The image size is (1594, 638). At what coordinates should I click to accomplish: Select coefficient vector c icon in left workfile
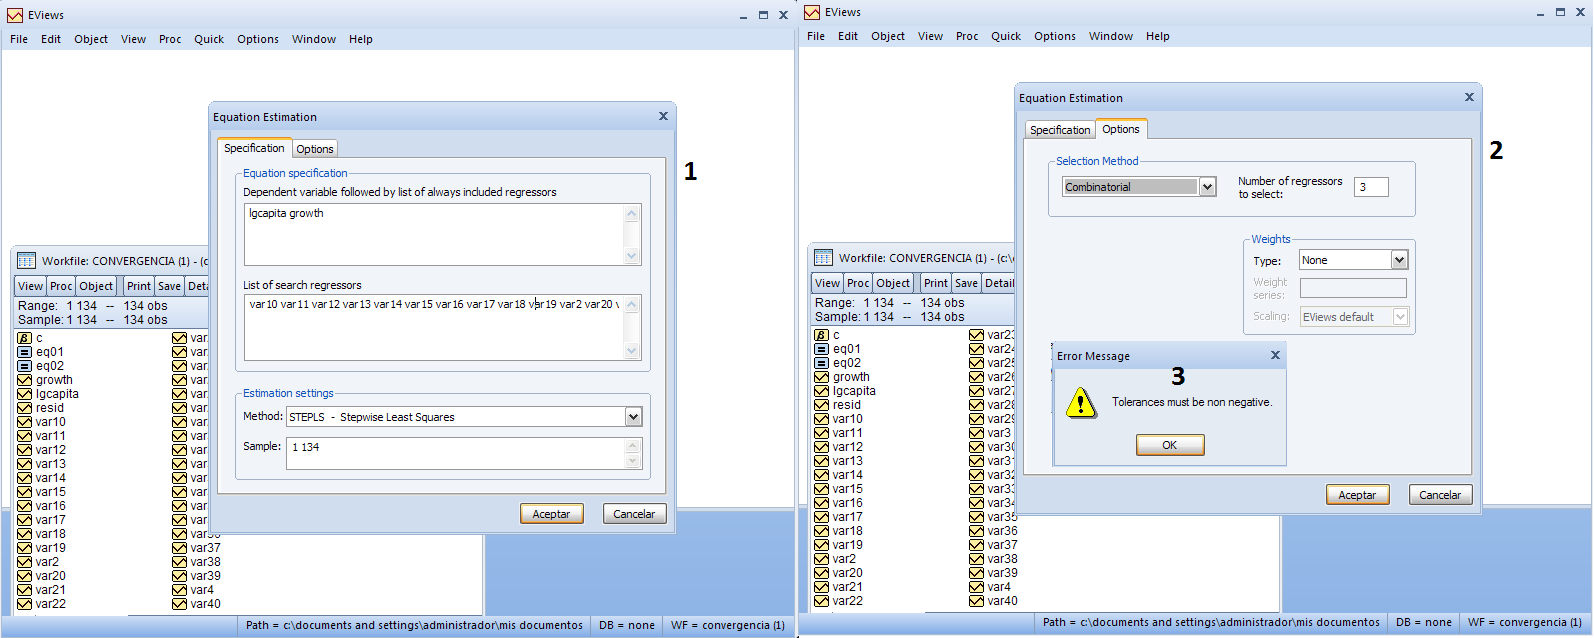24,338
